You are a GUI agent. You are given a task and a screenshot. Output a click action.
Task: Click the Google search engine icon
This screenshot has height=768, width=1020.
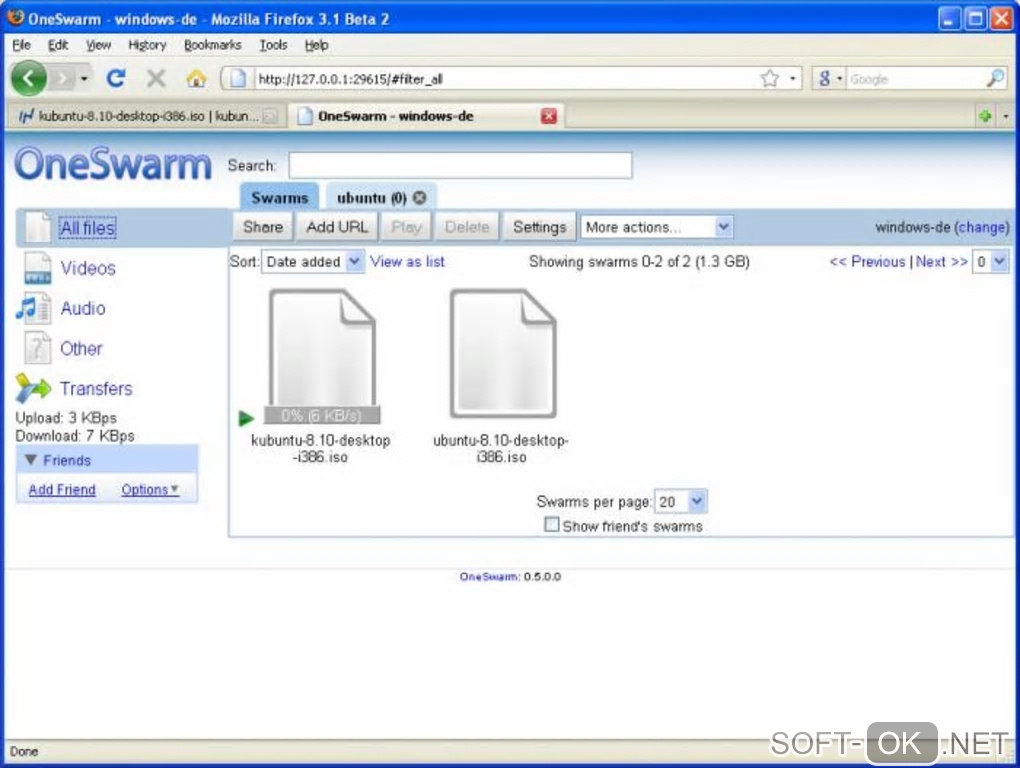(x=824, y=79)
